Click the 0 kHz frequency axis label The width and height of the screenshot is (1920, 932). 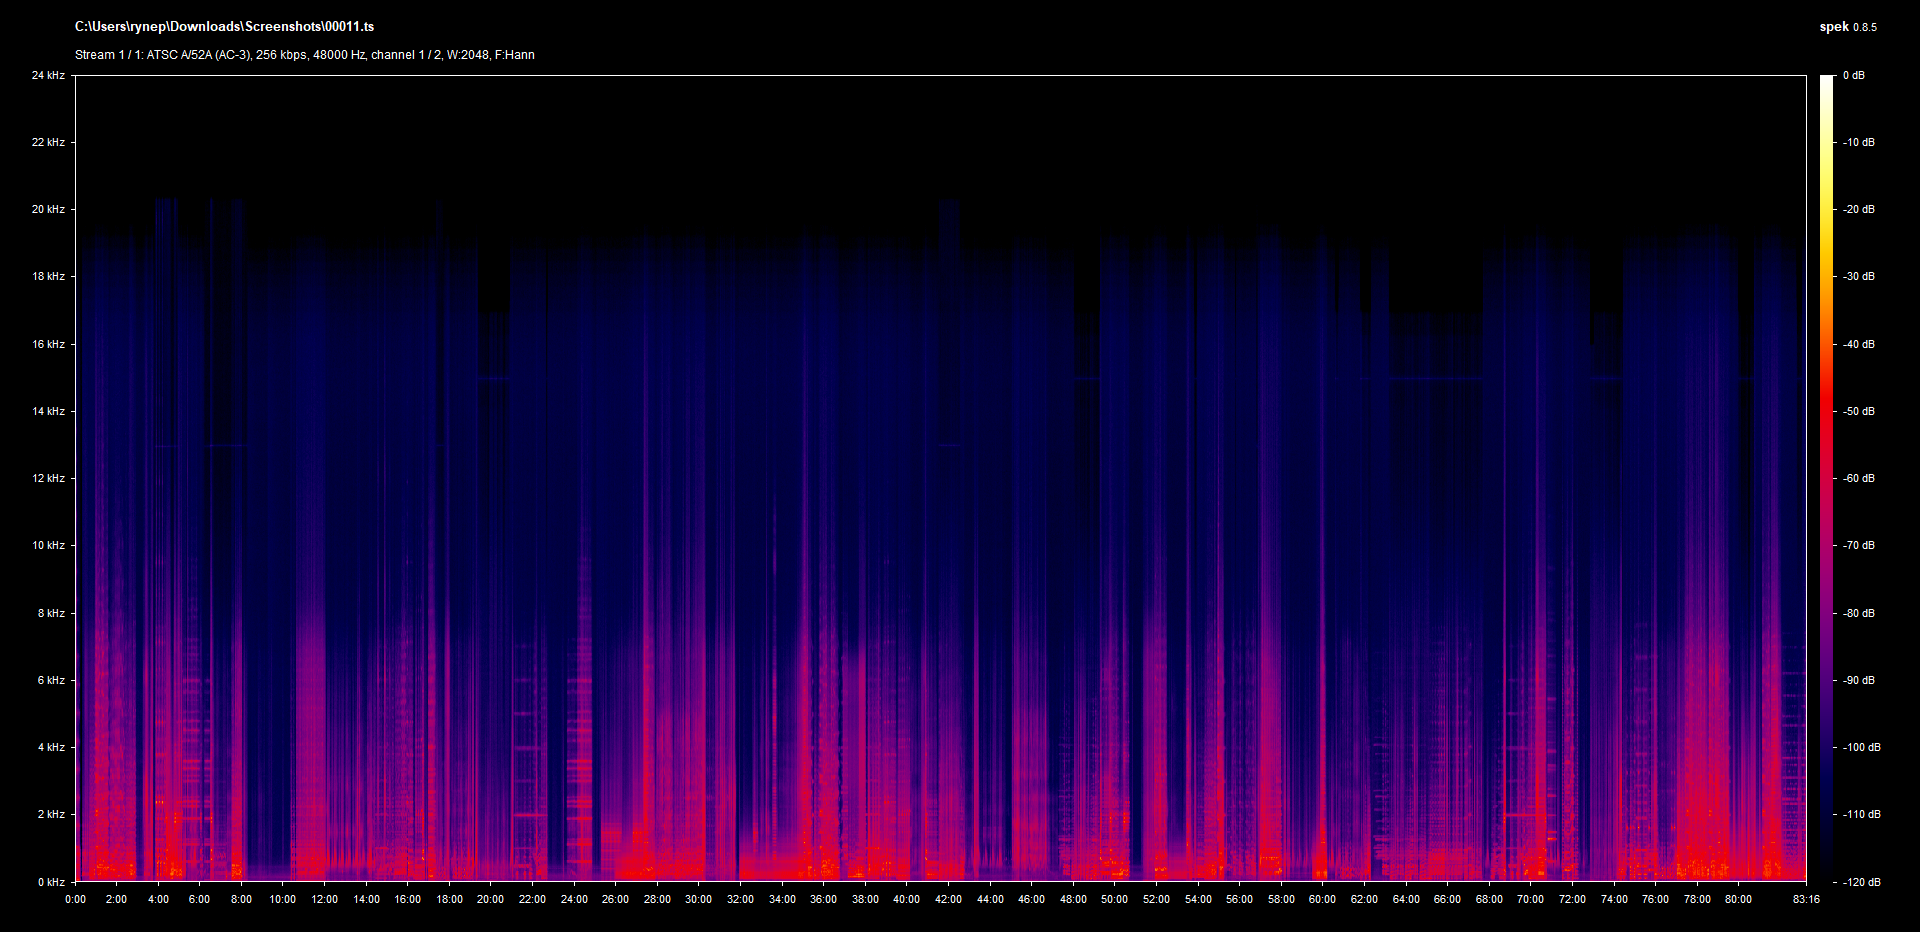(x=51, y=882)
